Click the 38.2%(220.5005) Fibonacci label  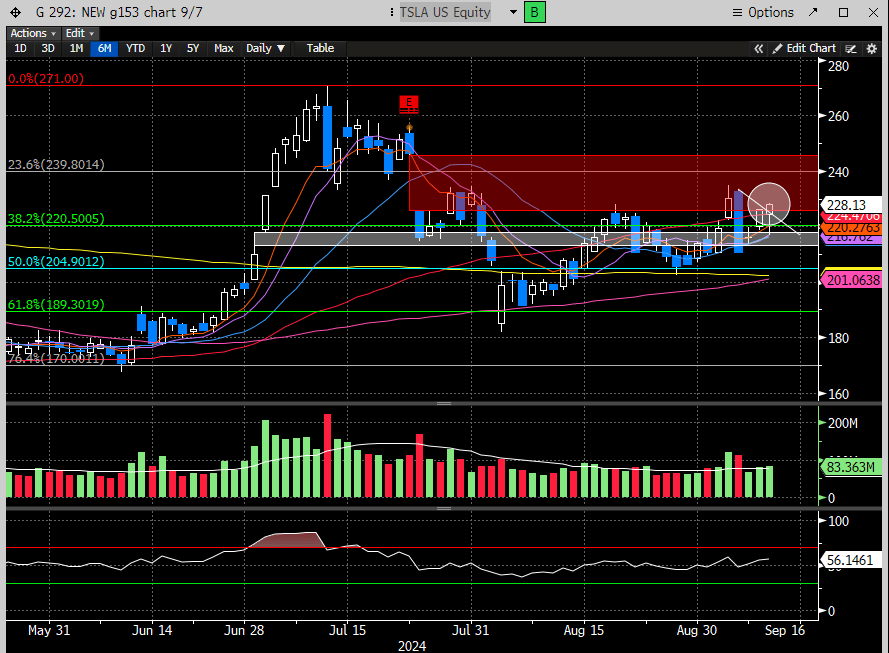pyautogui.click(x=56, y=218)
